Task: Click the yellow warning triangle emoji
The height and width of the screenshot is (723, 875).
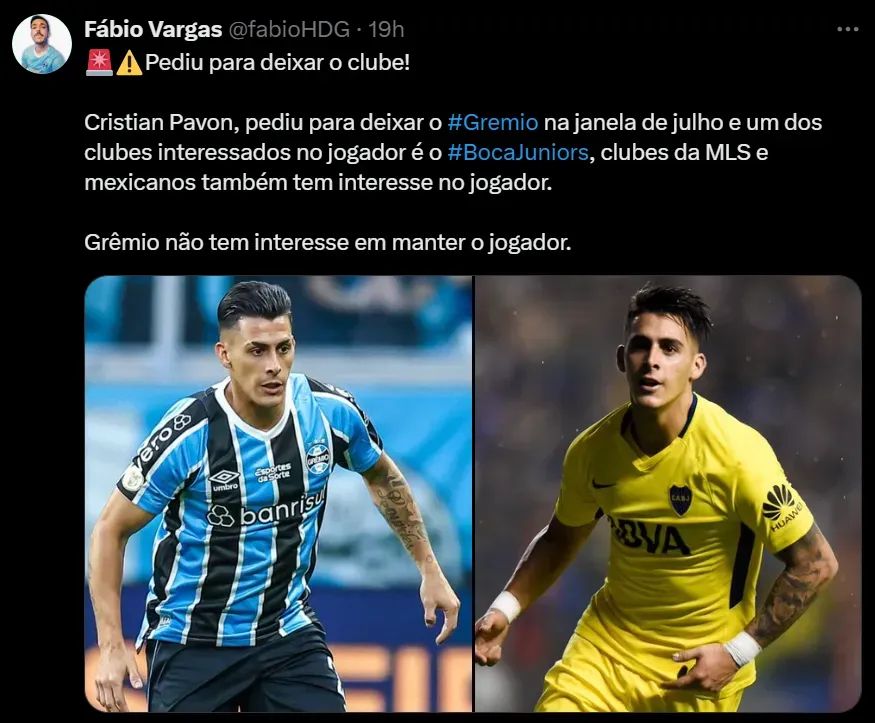Action: (x=129, y=62)
